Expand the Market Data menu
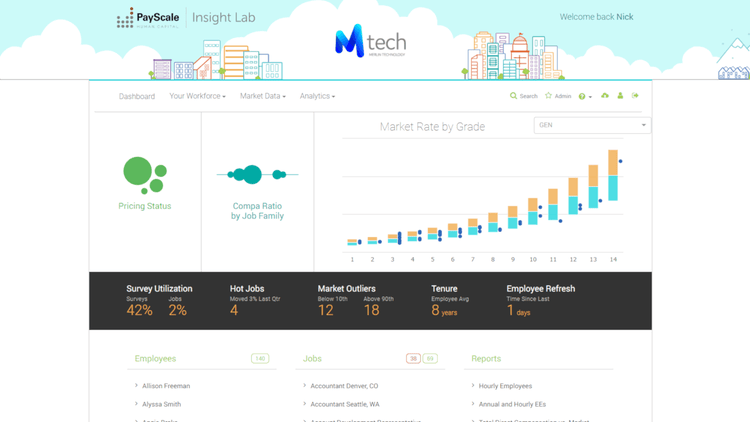The image size is (750, 422). click(263, 96)
